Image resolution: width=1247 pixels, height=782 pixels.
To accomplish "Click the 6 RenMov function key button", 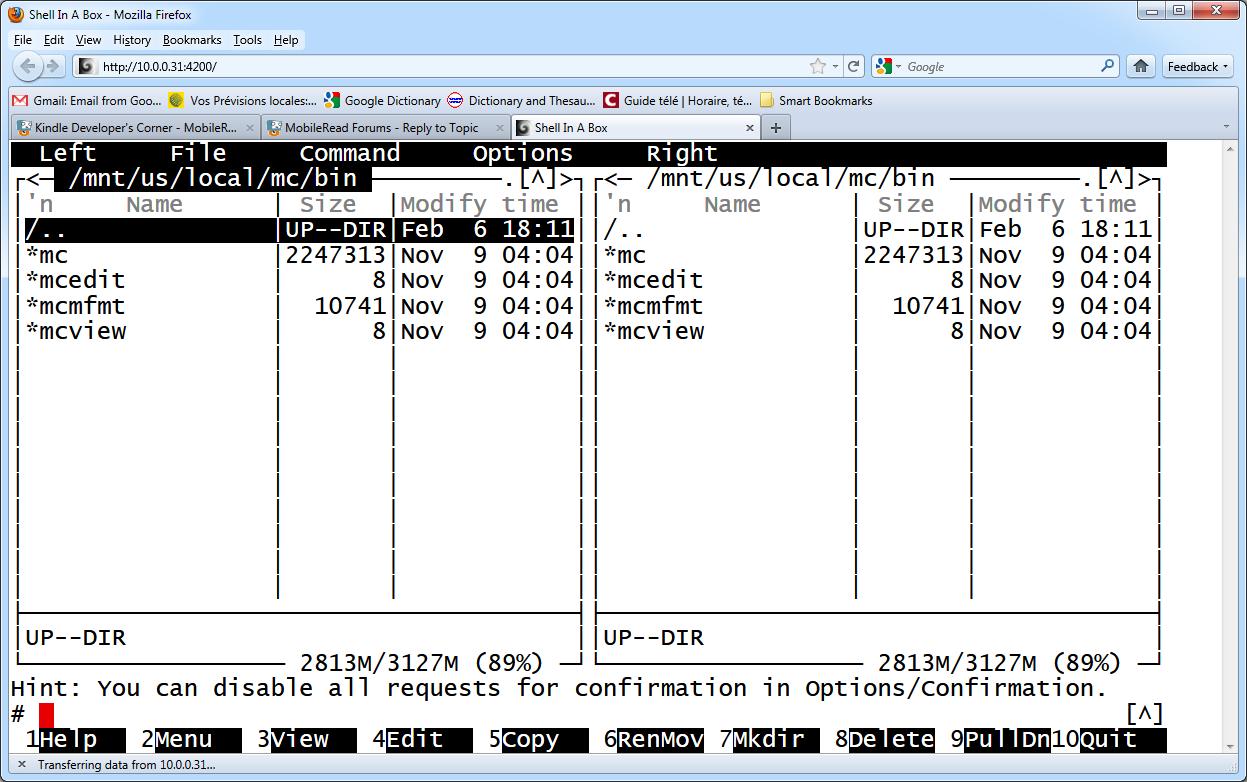I will click(x=654, y=740).
